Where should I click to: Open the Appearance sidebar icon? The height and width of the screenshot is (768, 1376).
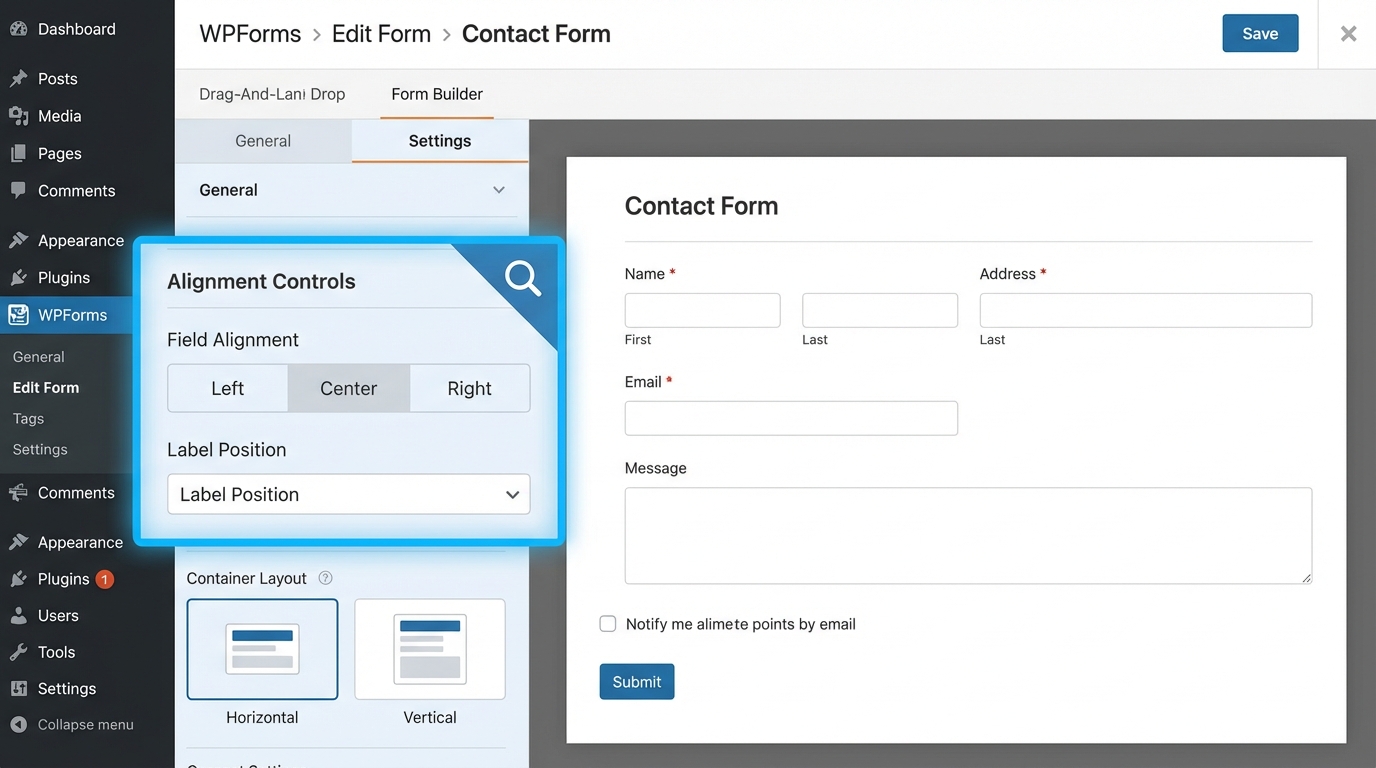(x=18, y=240)
